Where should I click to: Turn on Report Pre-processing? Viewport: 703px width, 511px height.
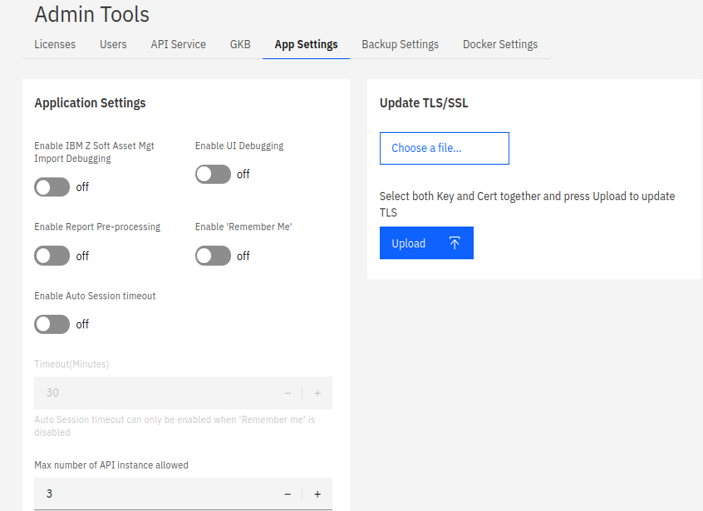pos(52,256)
